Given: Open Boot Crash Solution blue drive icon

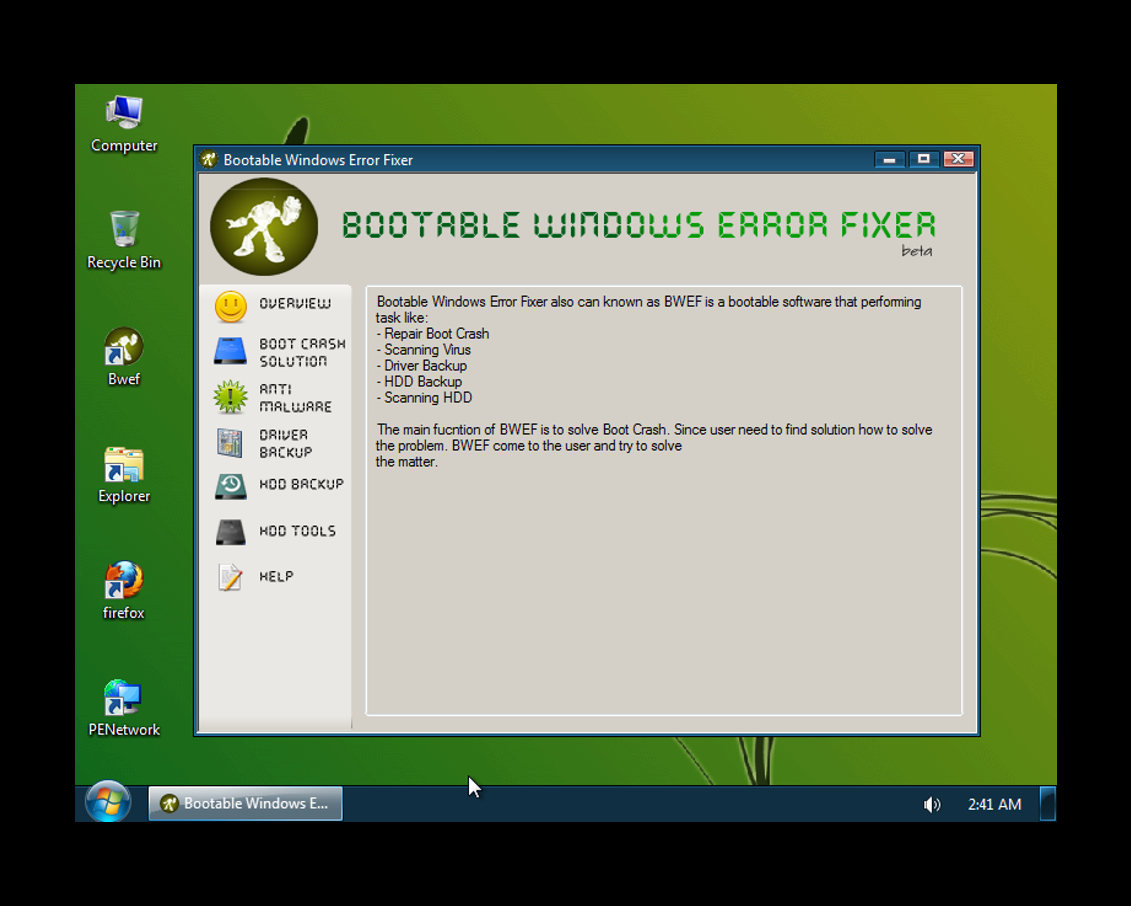Looking at the screenshot, I should 231,352.
